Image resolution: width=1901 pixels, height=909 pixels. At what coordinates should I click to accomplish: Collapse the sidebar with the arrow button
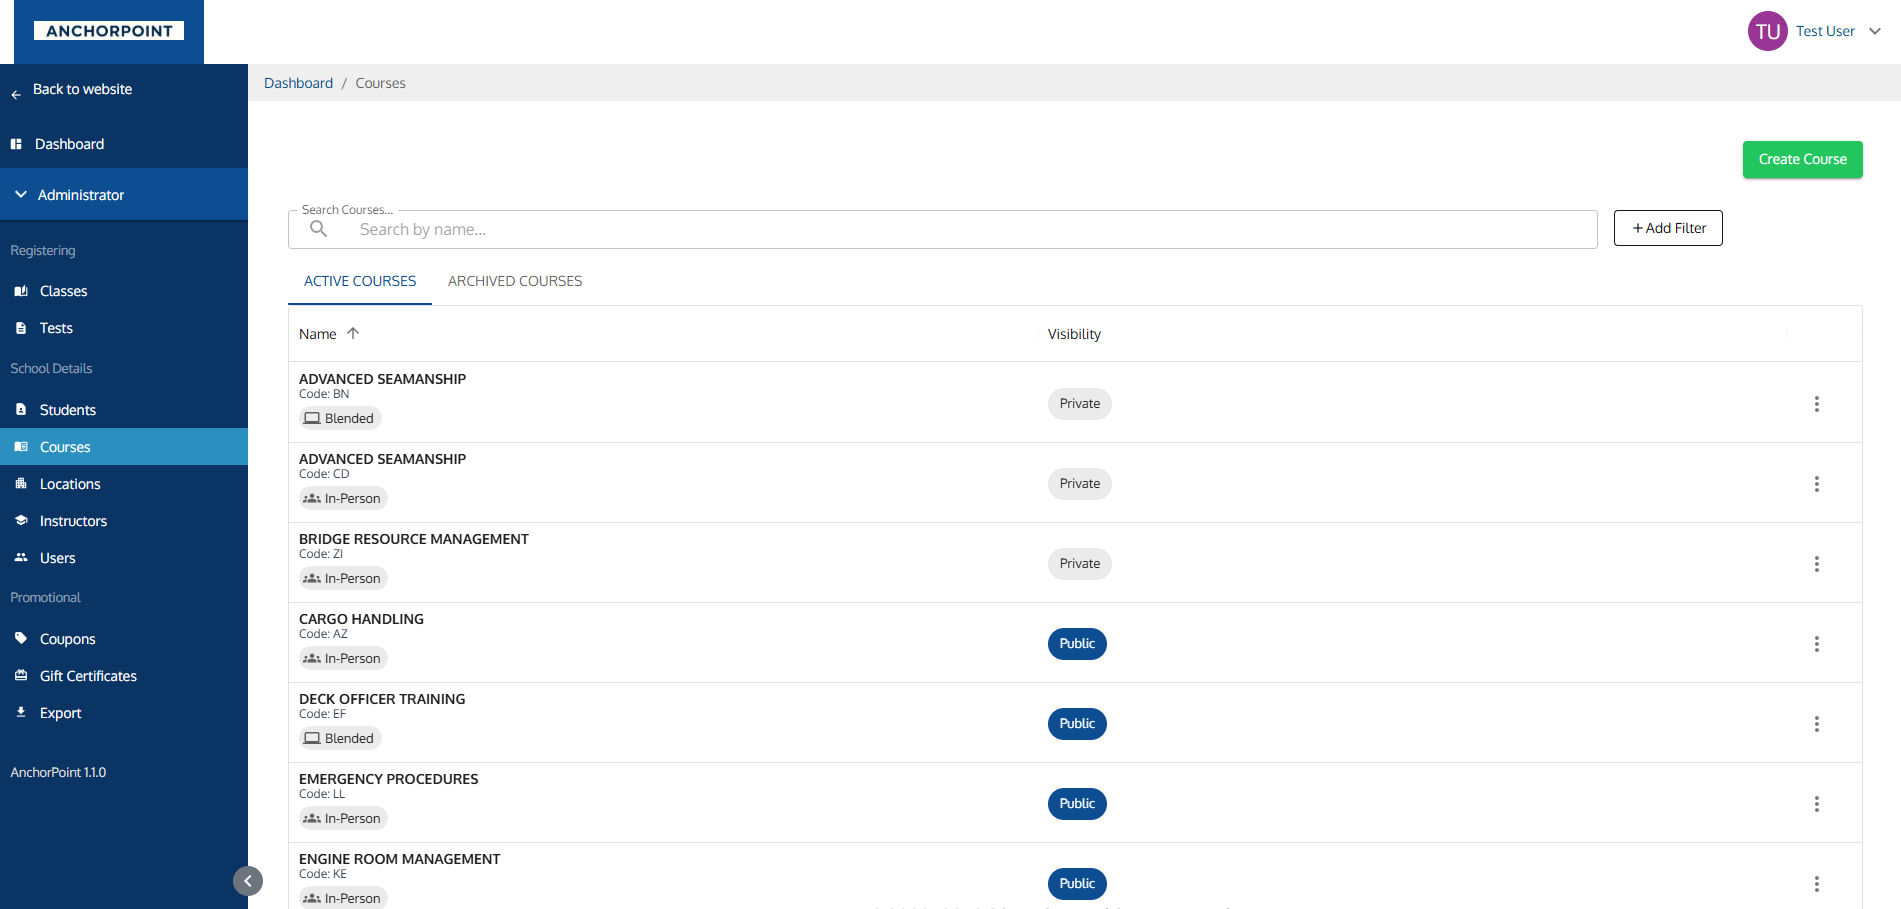click(247, 880)
